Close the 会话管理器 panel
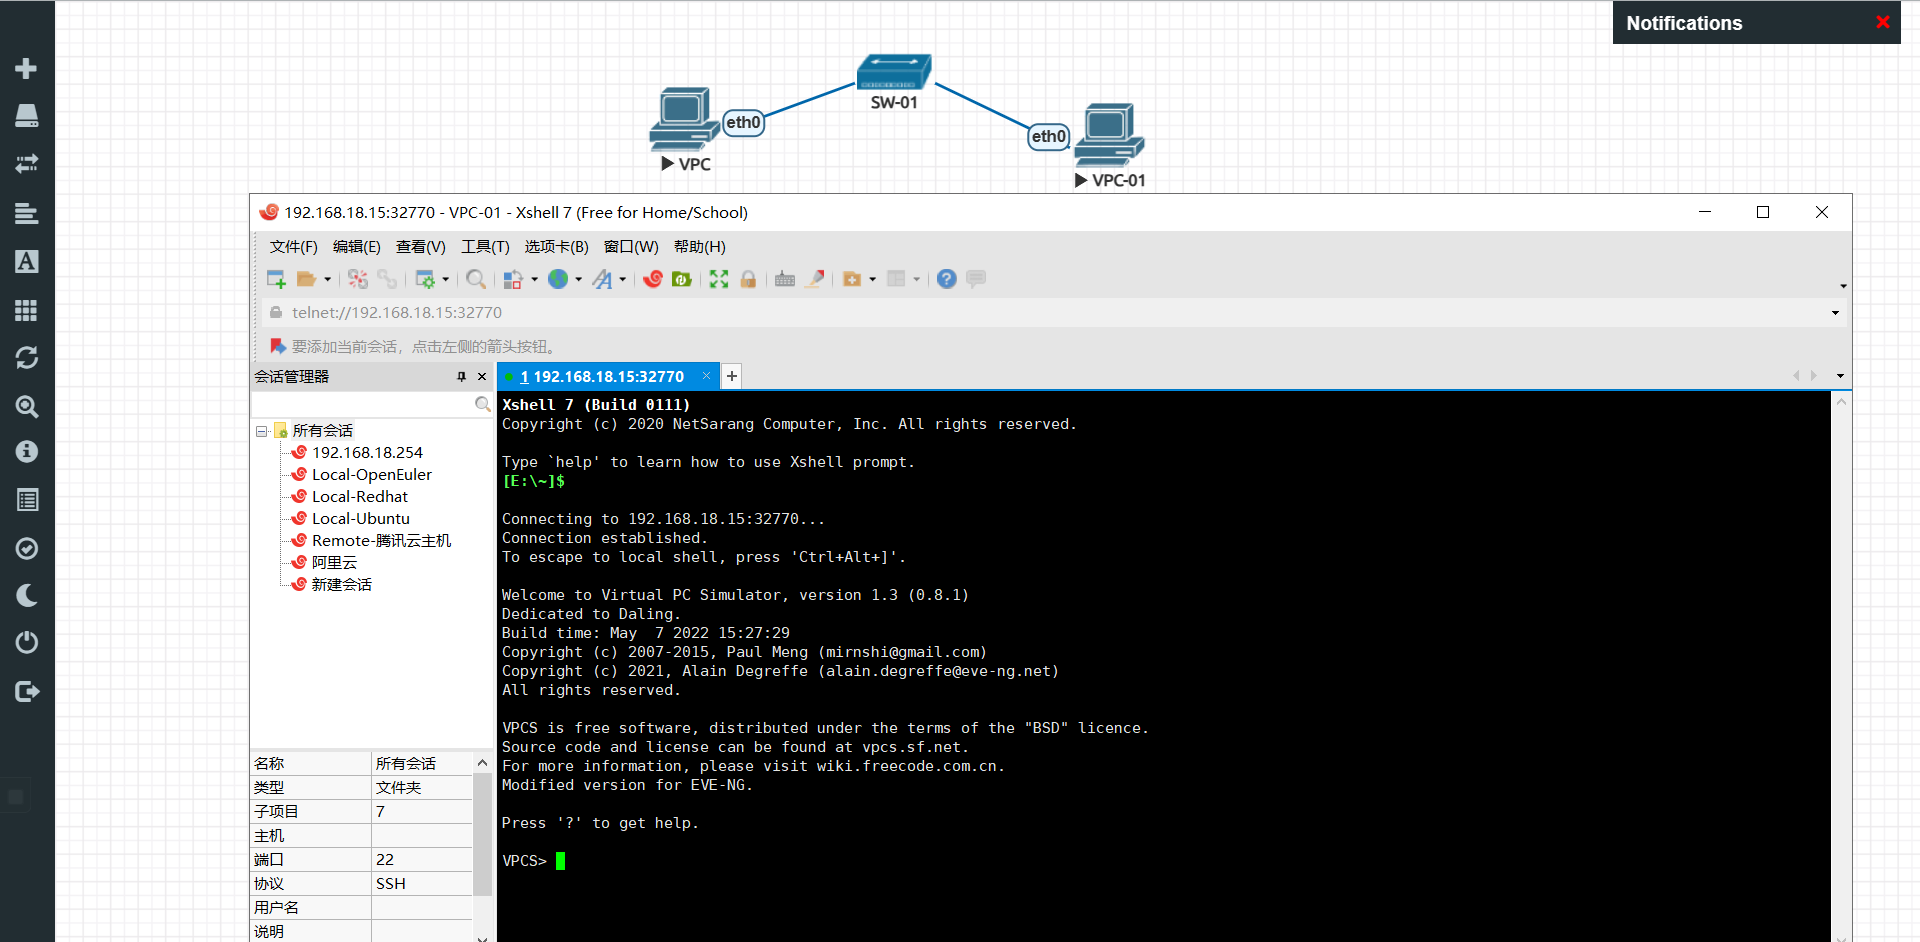Viewport: 1920px width, 942px height. (x=482, y=377)
